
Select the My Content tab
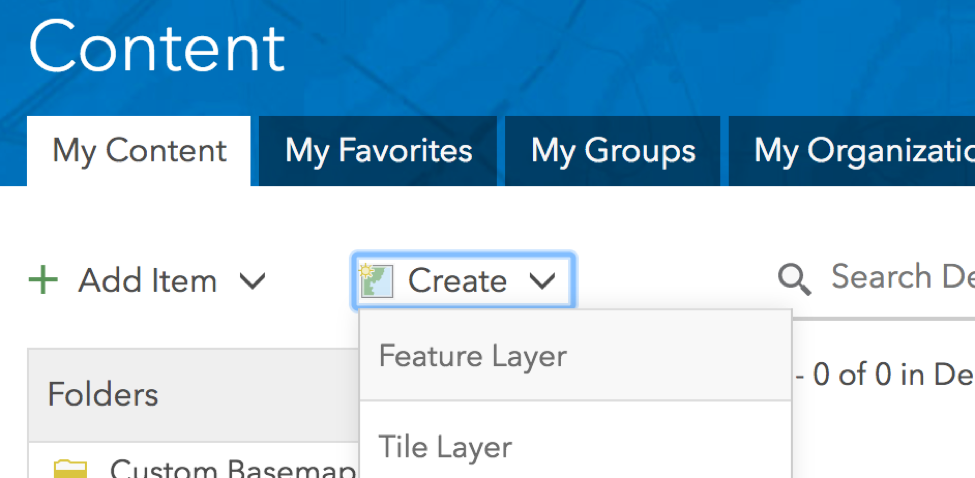click(x=139, y=151)
